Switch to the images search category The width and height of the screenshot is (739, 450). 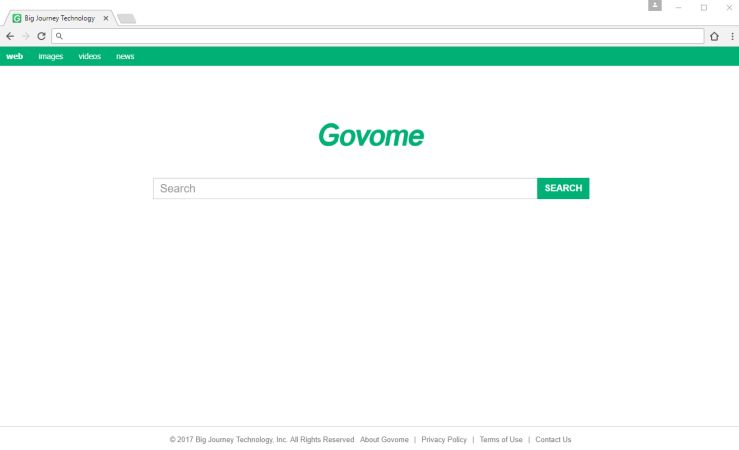50,56
